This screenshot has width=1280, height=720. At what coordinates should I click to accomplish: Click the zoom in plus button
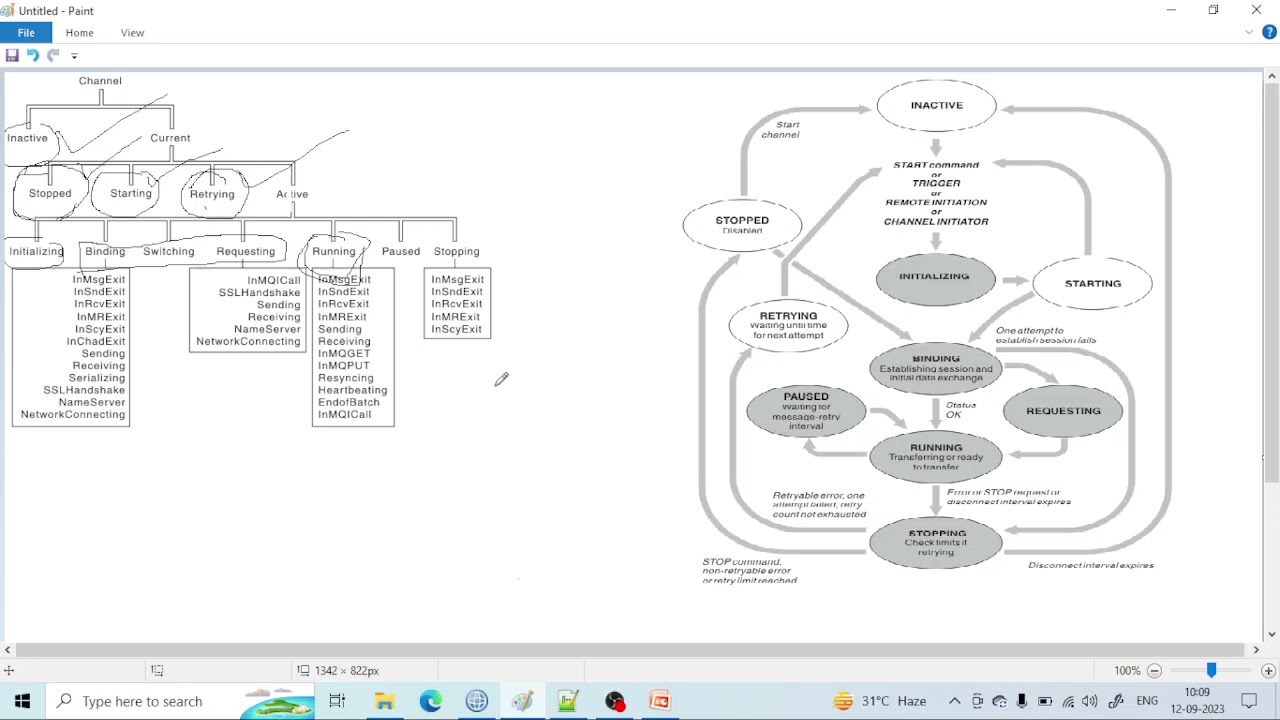(x=1268, y=671)
